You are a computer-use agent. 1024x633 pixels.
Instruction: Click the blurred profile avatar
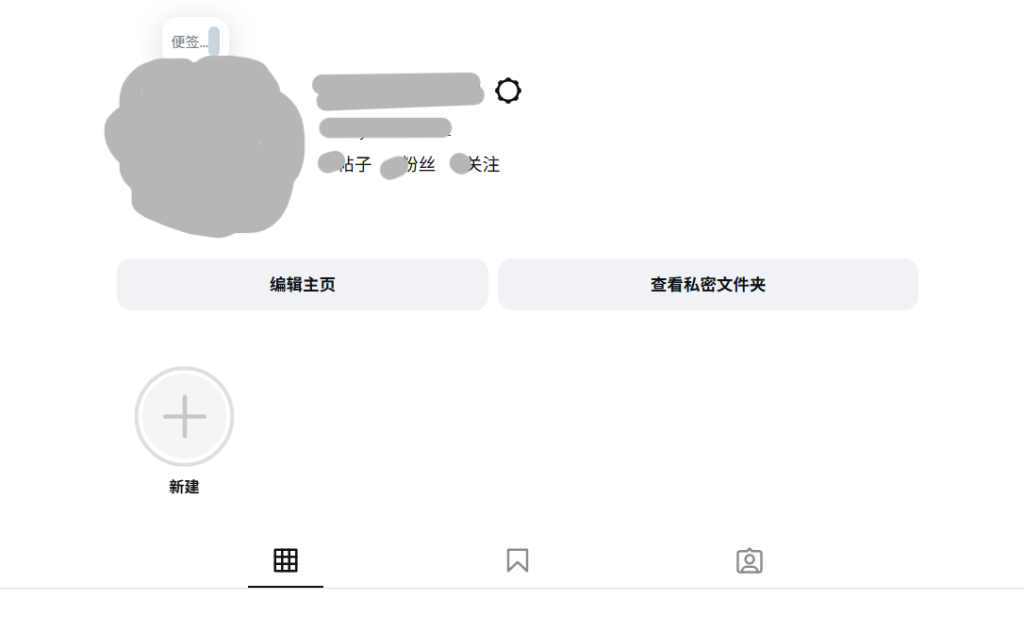(x=204, y=146)
